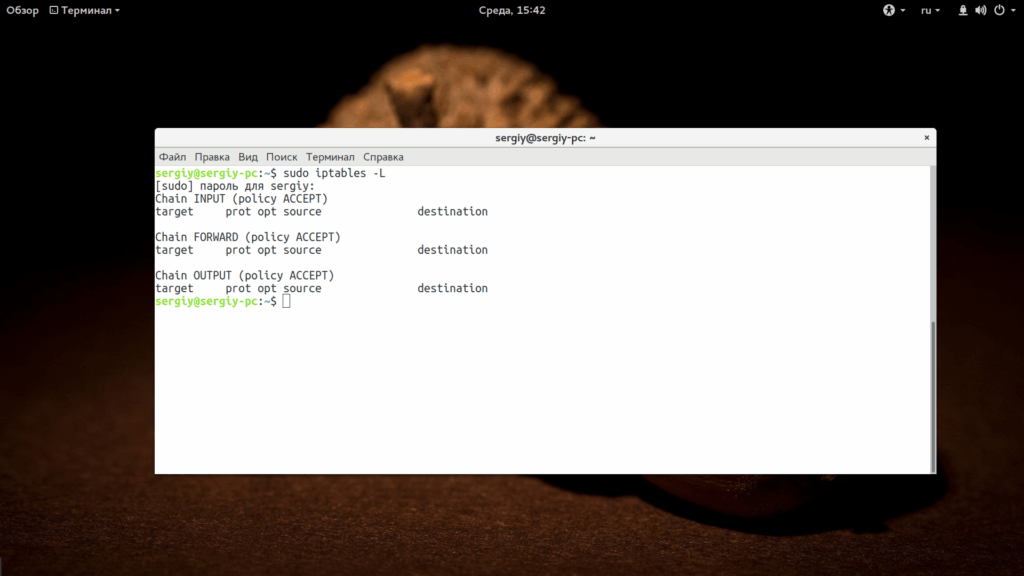Viewport: 1024px width, 576px height.
Task: Expand the system menu arrow at far right
Action: (x=1014, y=10)
